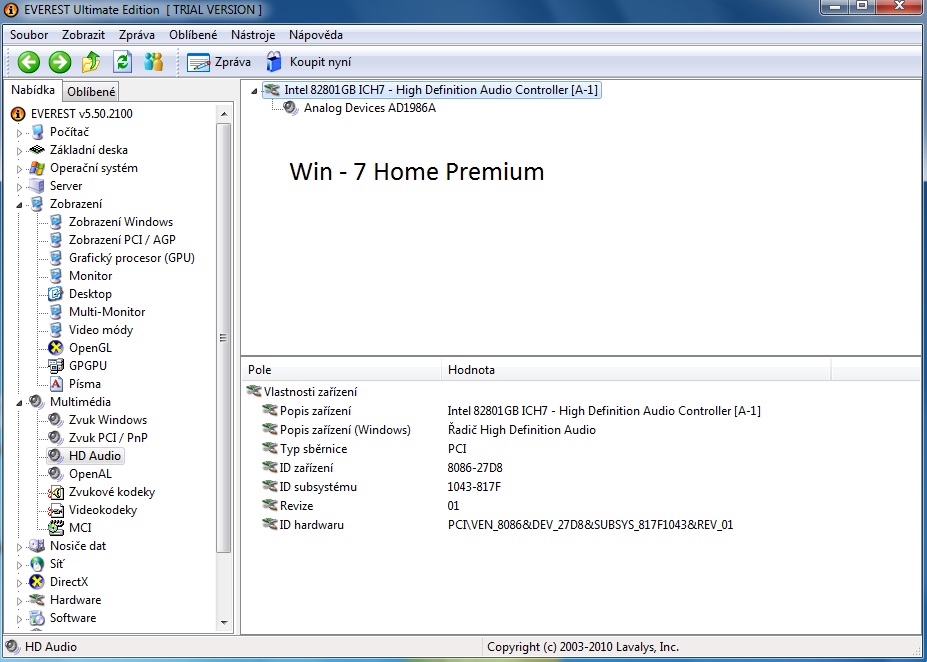Click the Zvukové kodeky icon
This screenshot has width=927, height=662.
coord(56,492)
